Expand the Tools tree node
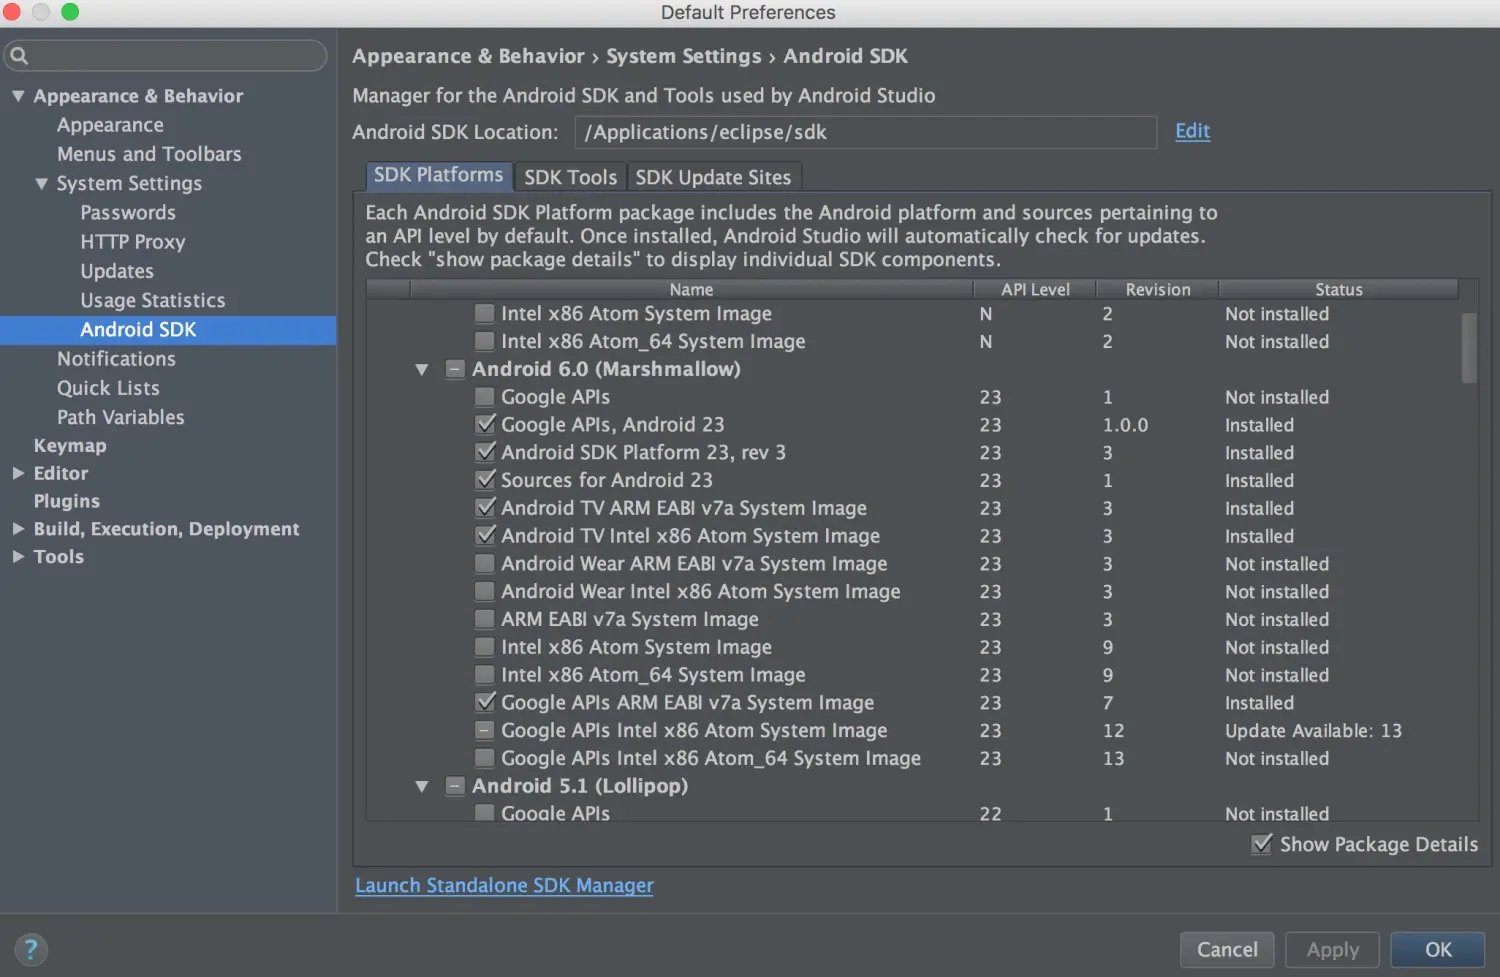The width and height of the screenshot is (1500, 977). [18, 557]
